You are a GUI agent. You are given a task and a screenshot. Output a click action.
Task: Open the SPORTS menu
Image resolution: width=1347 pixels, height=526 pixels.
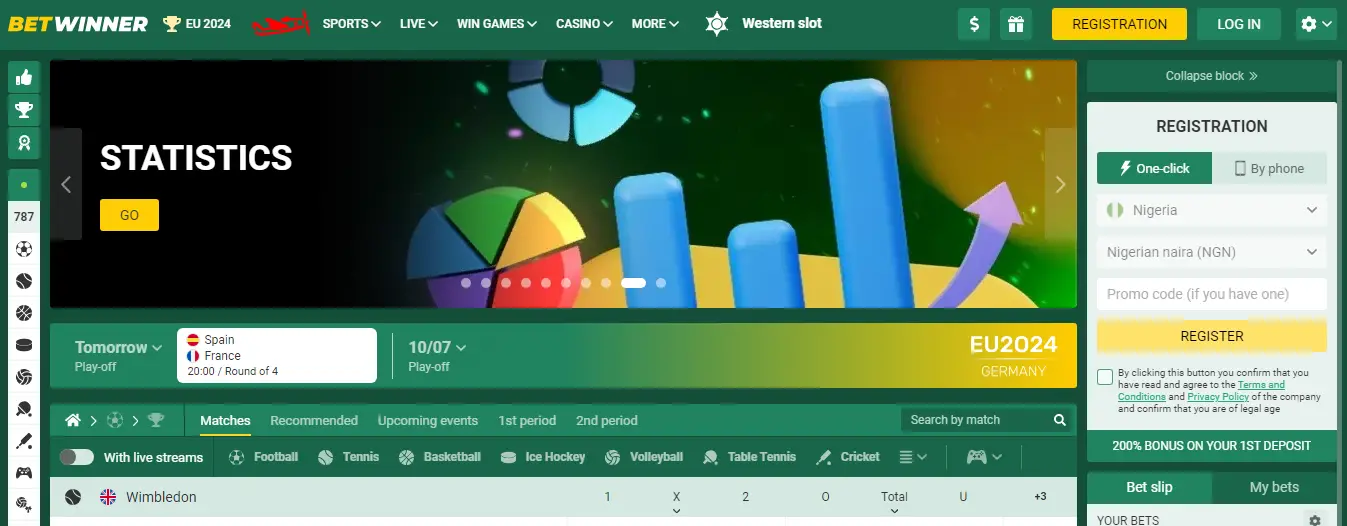[x=351, y=24]
